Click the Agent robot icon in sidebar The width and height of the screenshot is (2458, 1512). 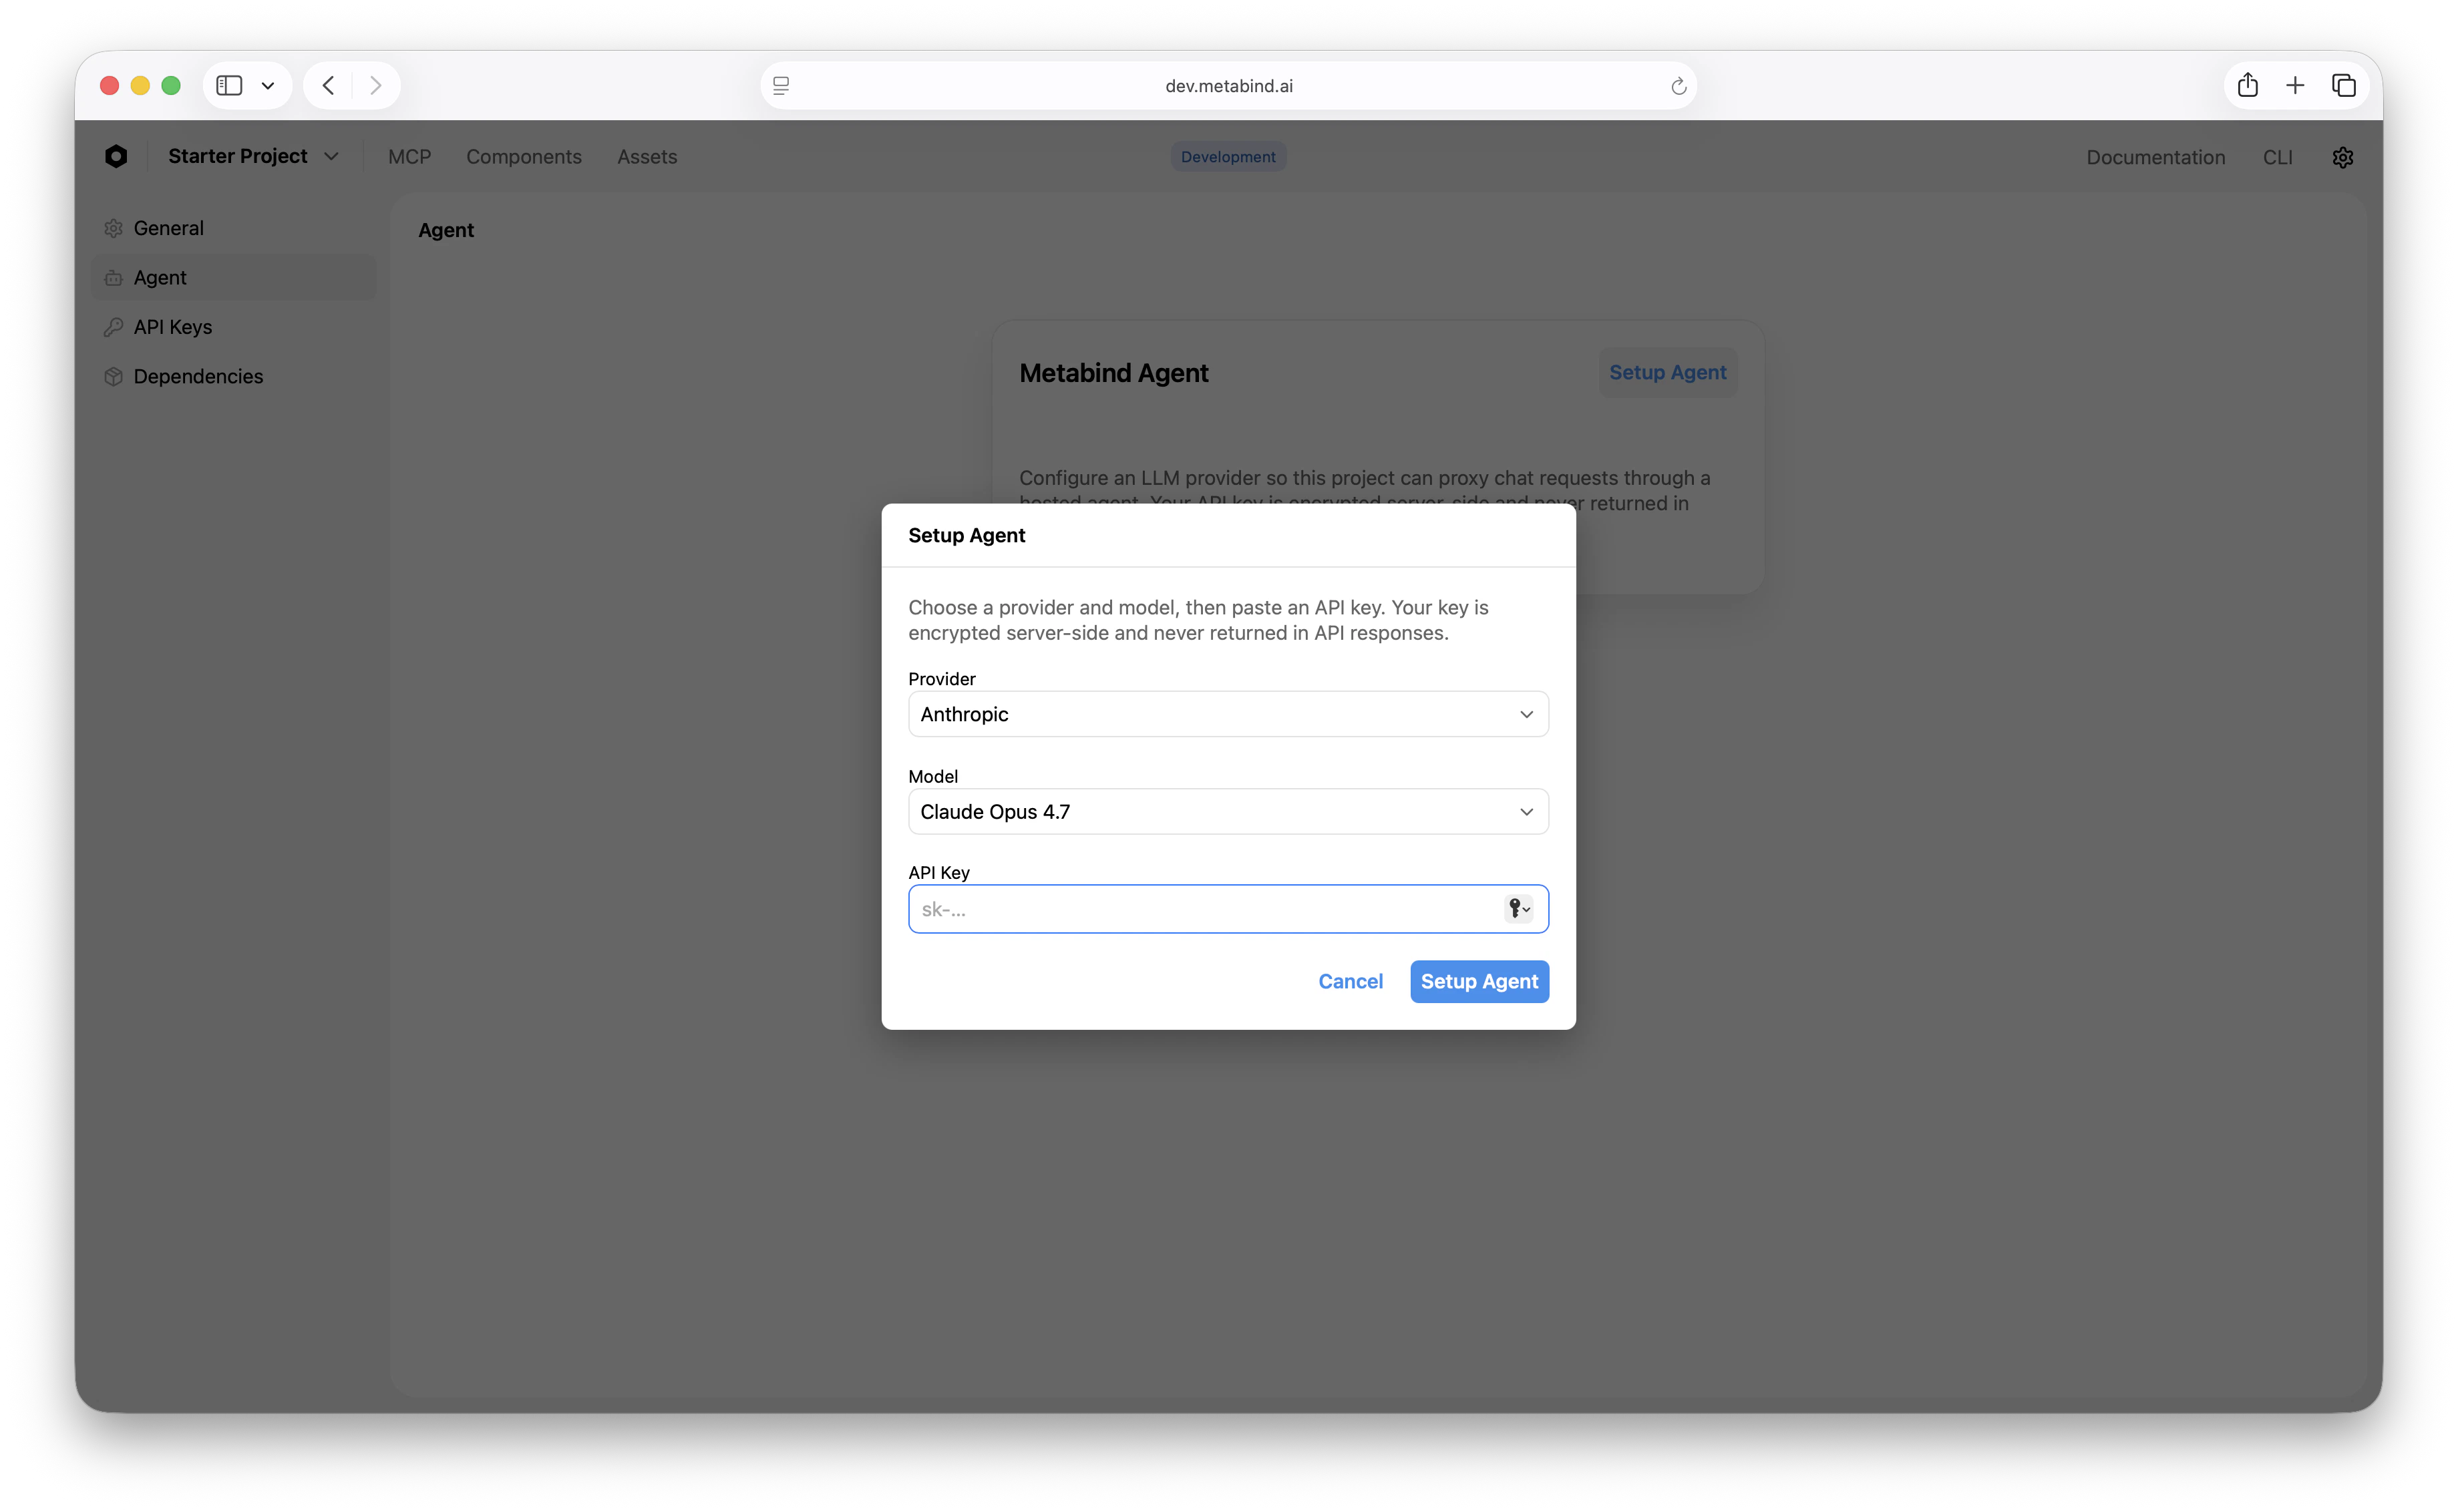(113, 278)
